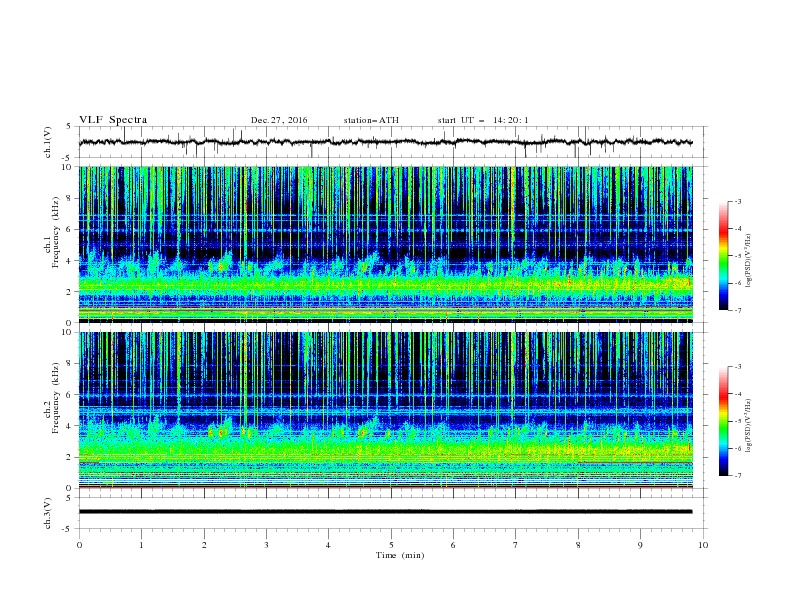Click the 'VLF Spectra' title text
Screen dimensions: 792x612
click(113, 120)
